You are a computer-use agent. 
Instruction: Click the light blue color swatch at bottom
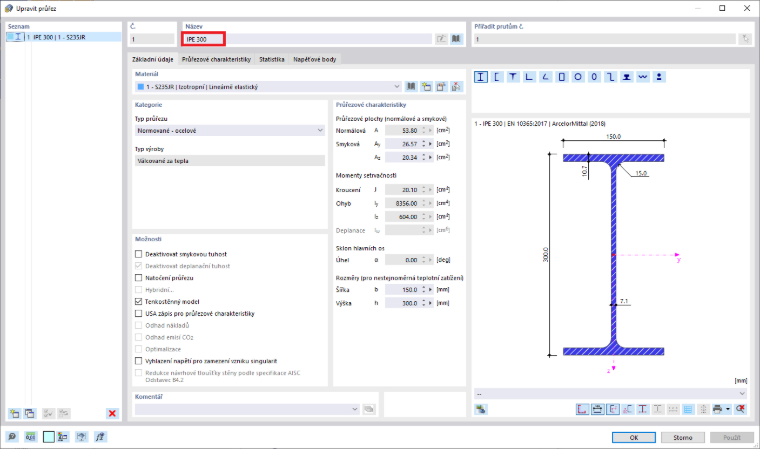coord(48,437)
